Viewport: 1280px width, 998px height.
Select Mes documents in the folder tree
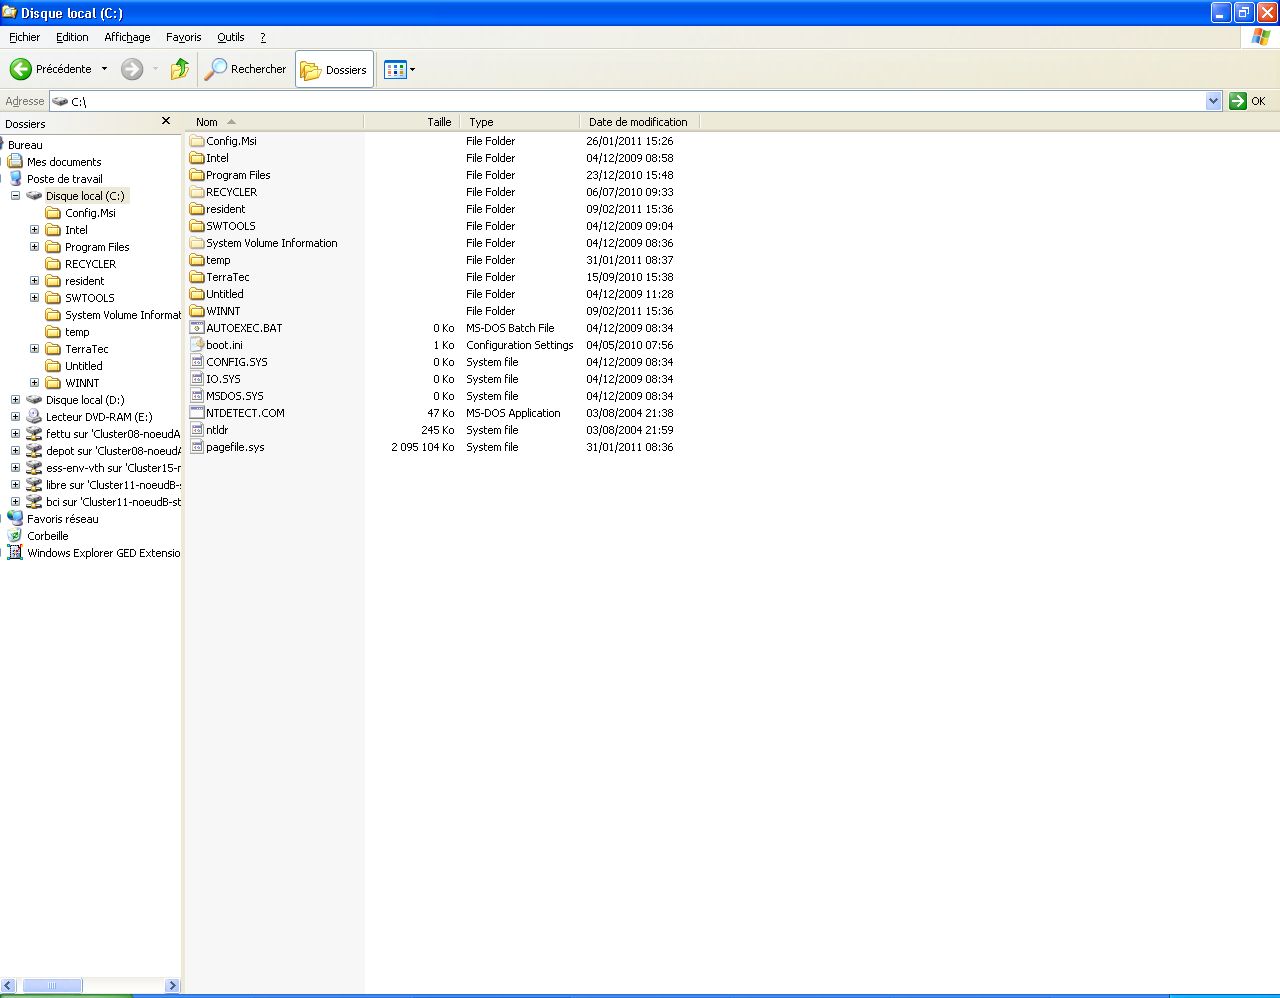click(x=64, y=162)
